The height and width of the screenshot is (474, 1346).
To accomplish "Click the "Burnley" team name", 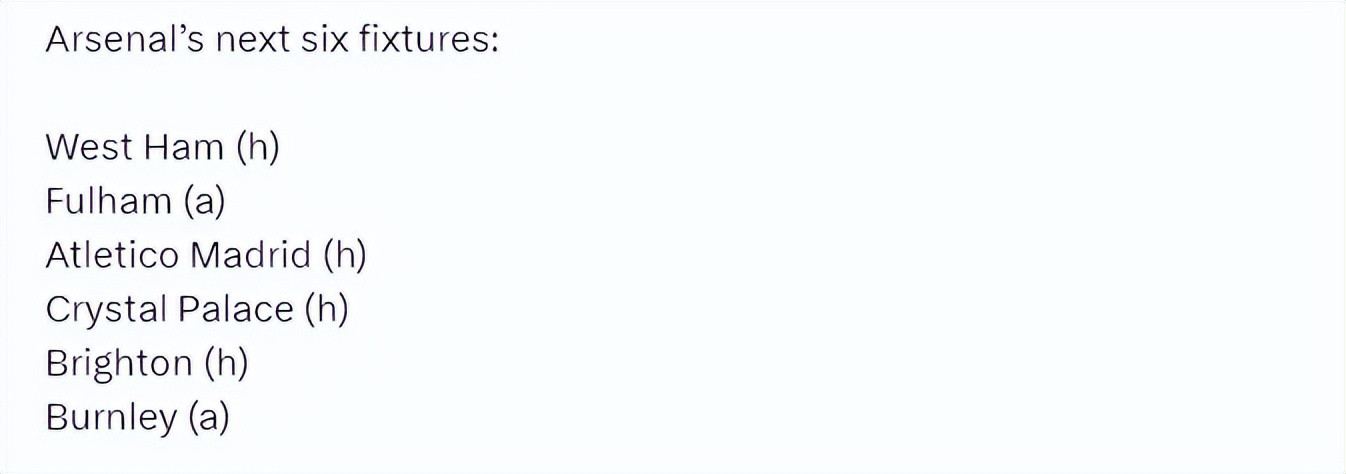I will tap(110, 418).
